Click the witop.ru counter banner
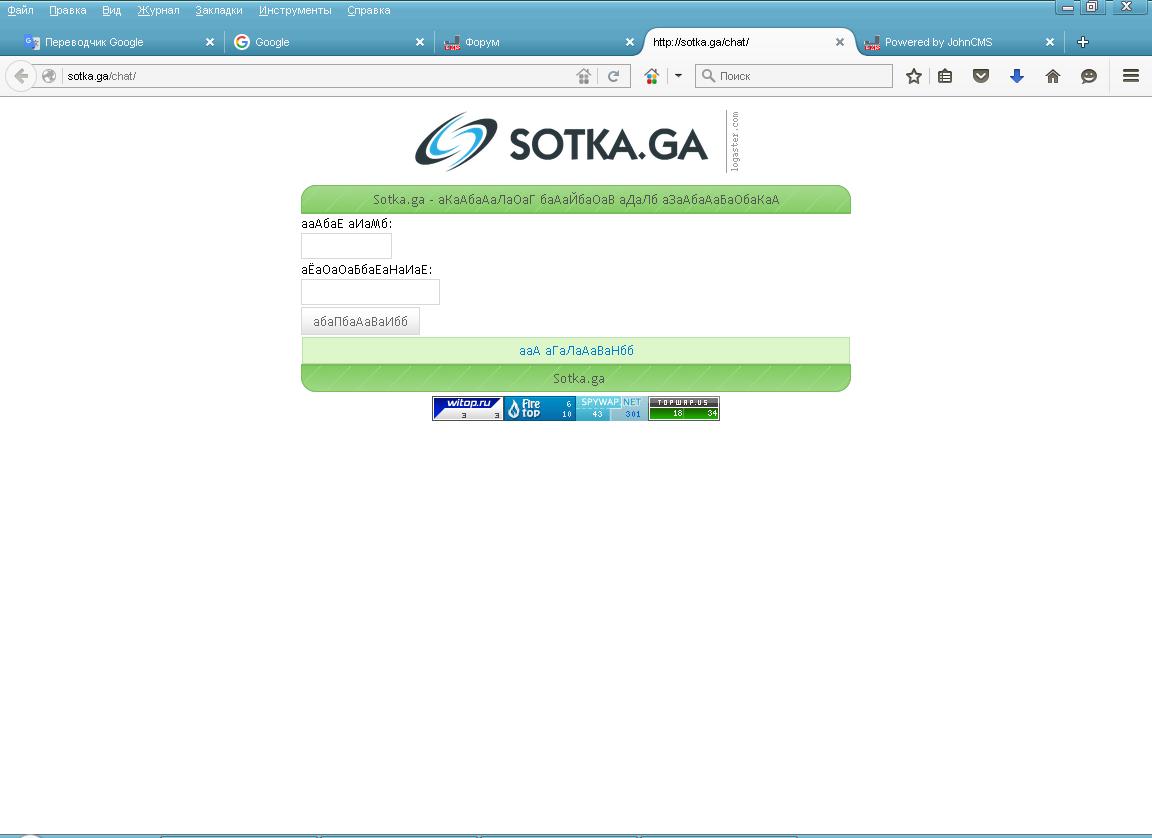1152x838 pixels. tap(467, 408)
